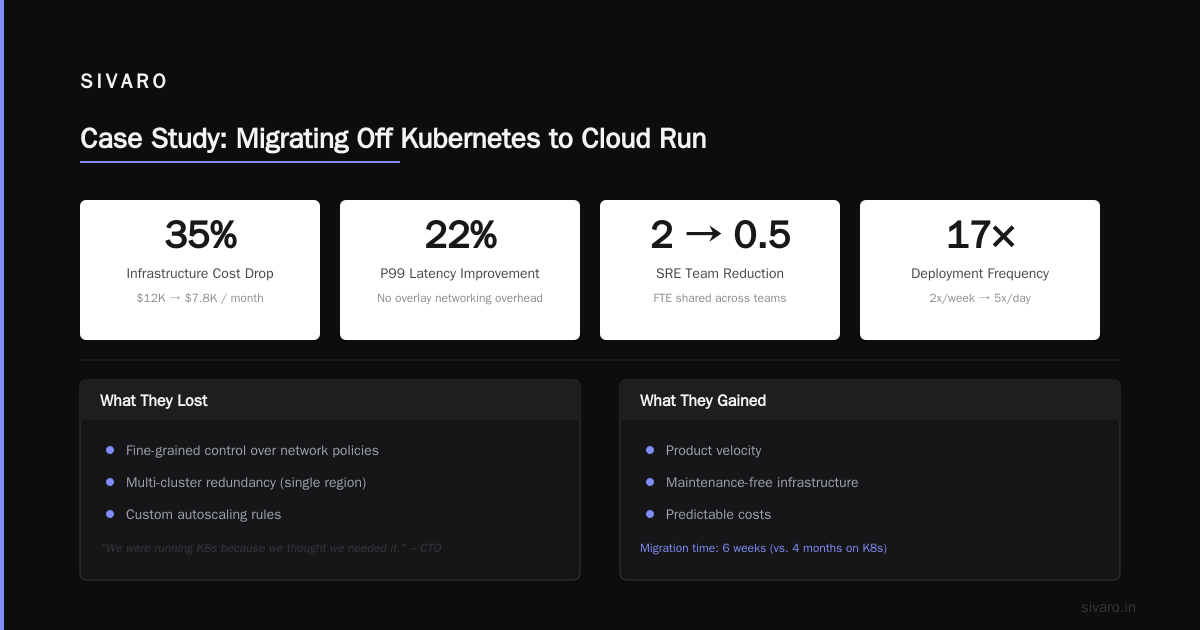This screenshot has height=630, width=1200.
Task: Select the Infrastructure Cost Drop label
Action: 200,273
